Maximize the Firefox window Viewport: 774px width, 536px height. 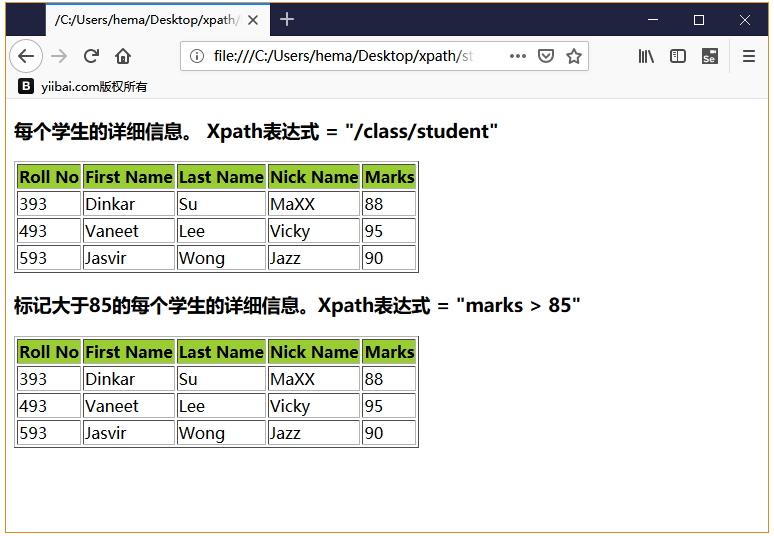point(698,20)
